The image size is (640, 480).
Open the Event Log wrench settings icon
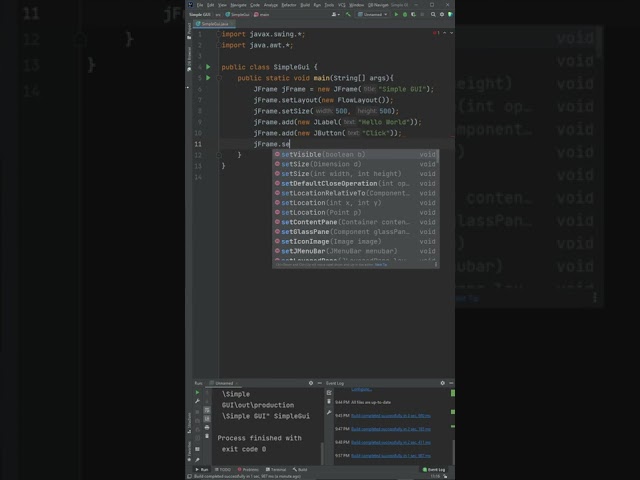coord(329,412)
